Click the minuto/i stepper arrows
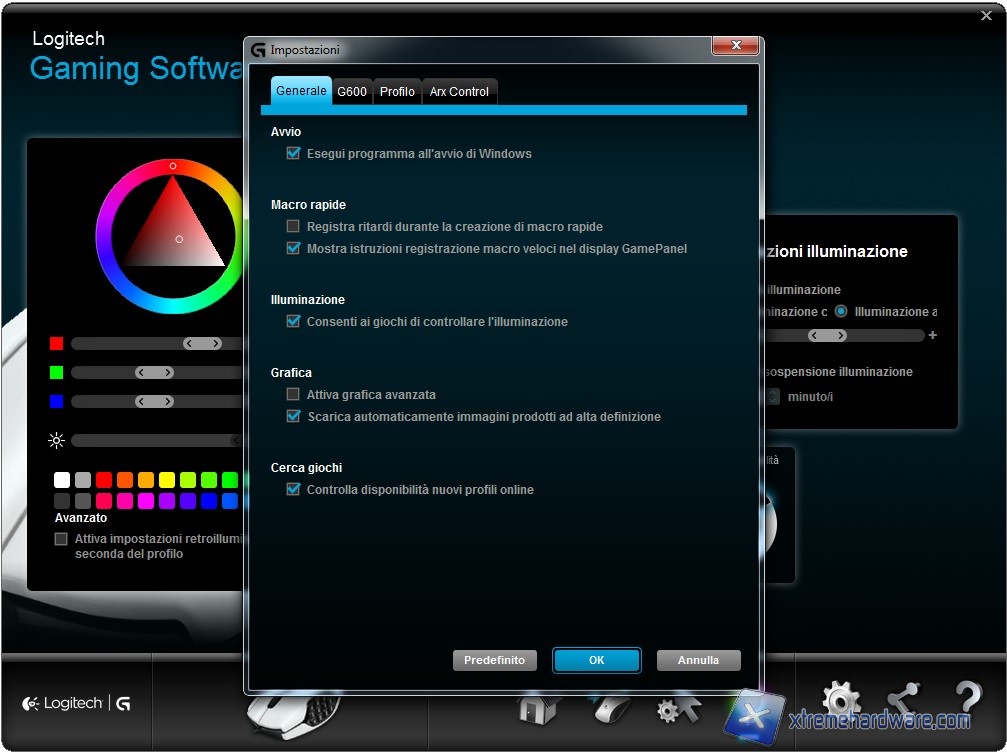Screen dimensions: 1007x753 coord(773,397)
